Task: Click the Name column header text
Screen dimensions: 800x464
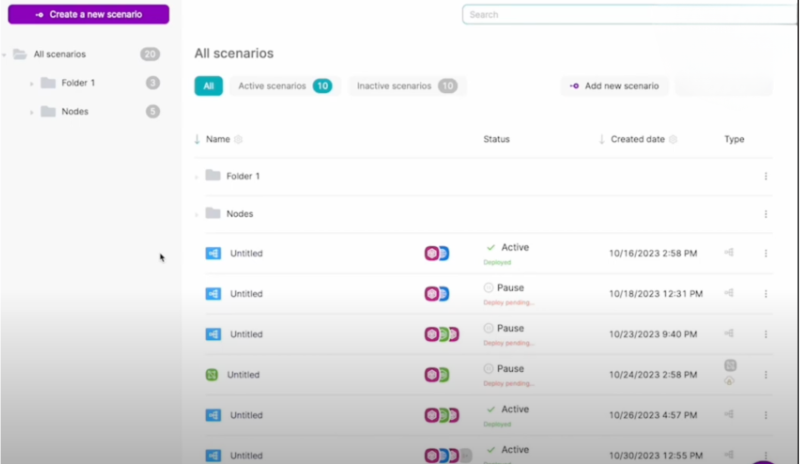Action: (218, 139)
